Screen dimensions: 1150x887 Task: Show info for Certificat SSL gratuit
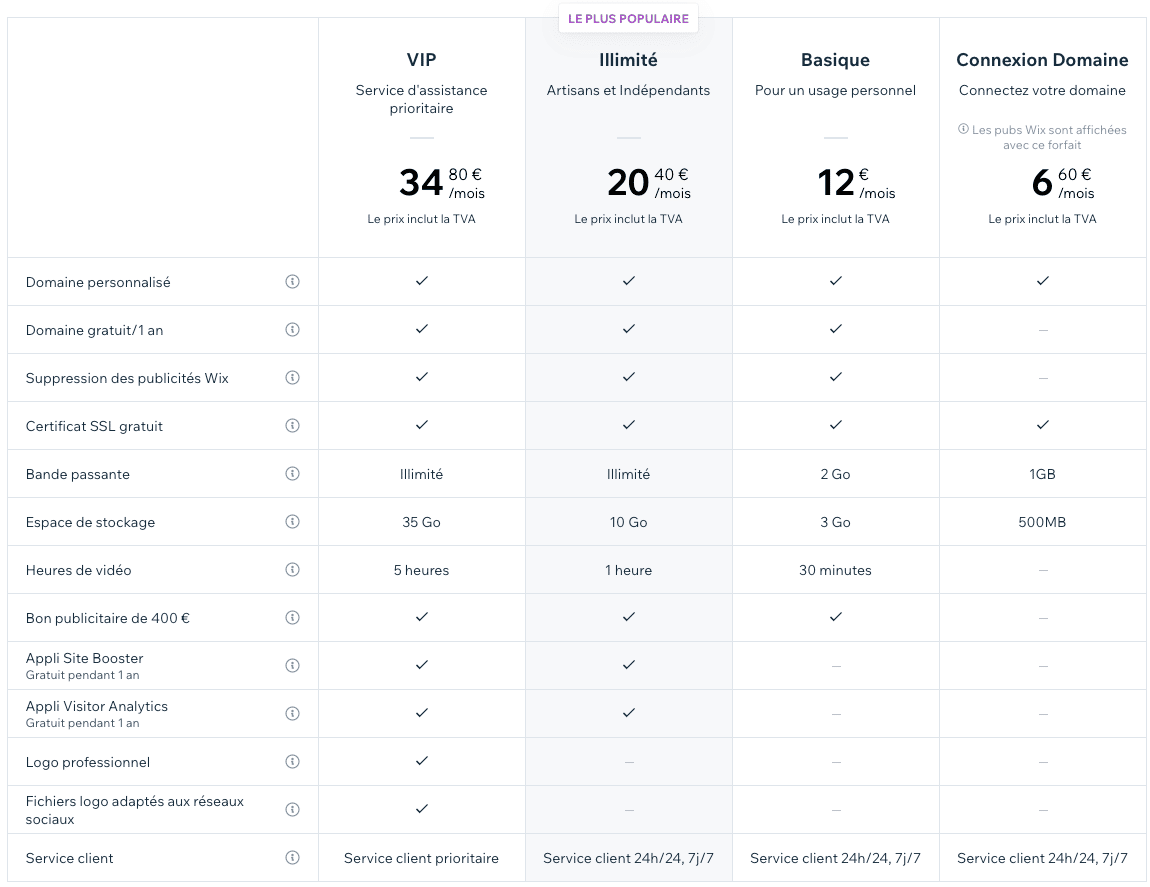point(292,426)
